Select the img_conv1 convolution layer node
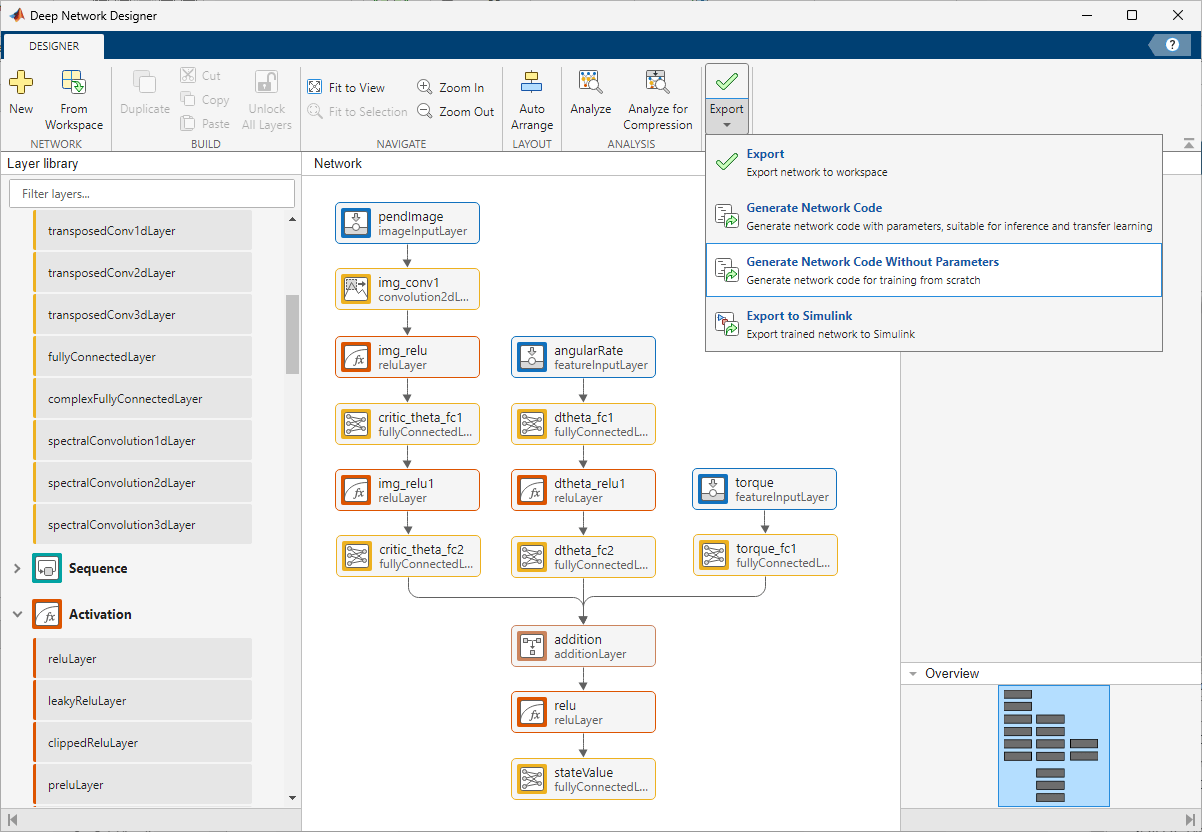 pyautogui.click(x=407, y=289)
